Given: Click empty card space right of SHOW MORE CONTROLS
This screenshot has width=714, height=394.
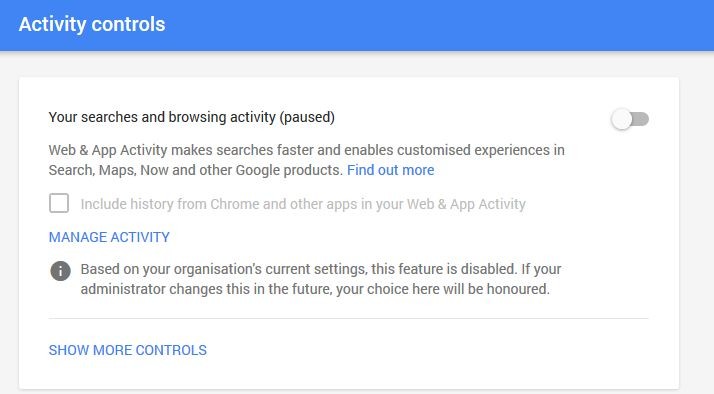Looking at the screenshot, I should click(x=437, y=350).
